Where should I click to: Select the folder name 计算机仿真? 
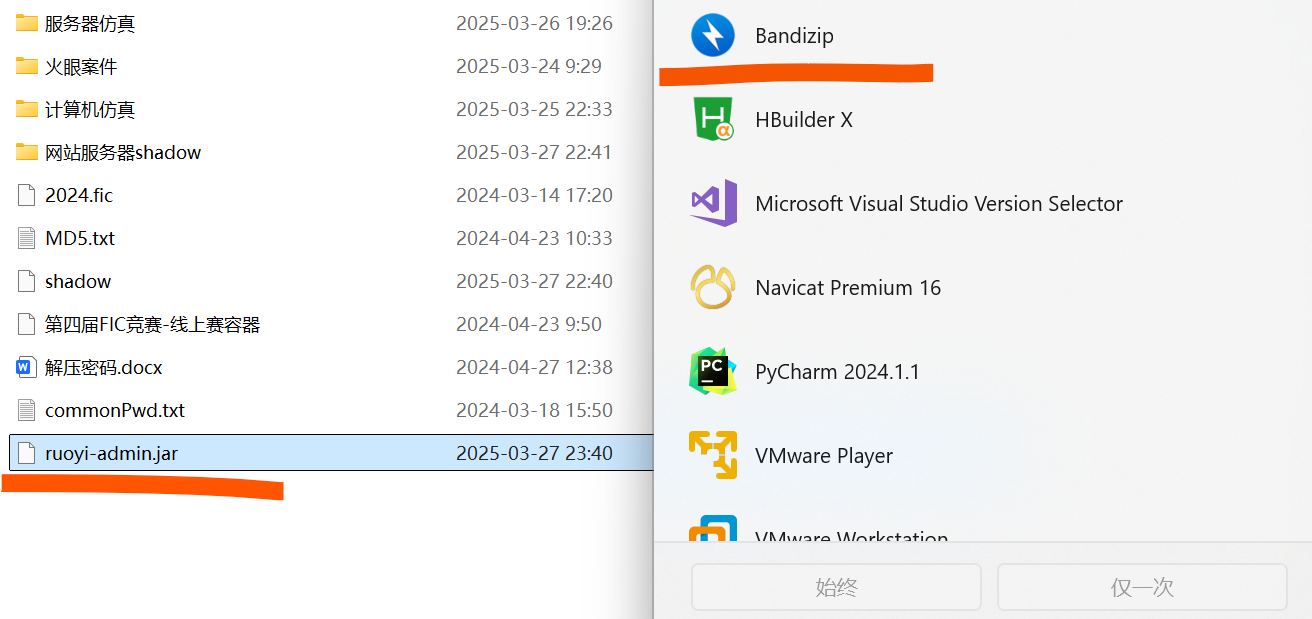tap(90, 109)
